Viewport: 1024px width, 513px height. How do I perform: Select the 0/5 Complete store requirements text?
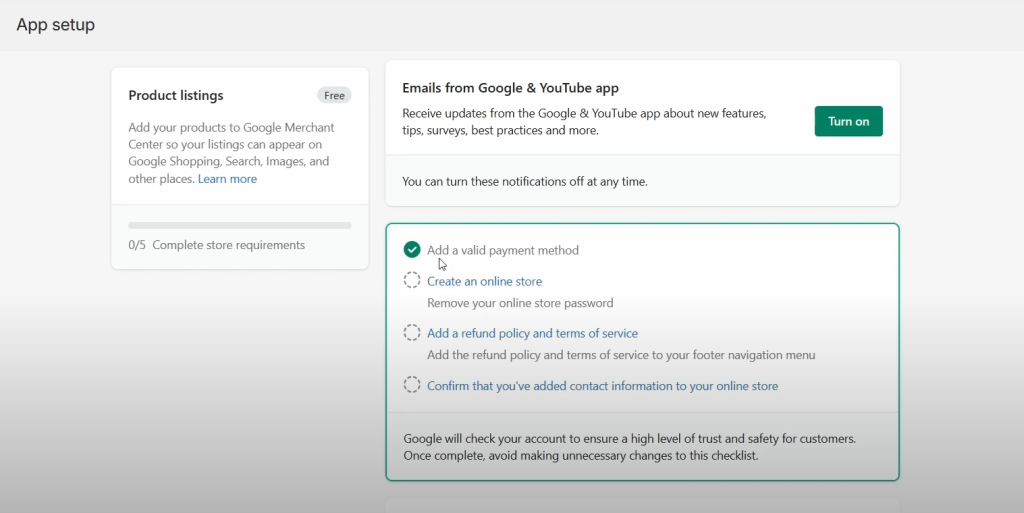click(217, 245)
